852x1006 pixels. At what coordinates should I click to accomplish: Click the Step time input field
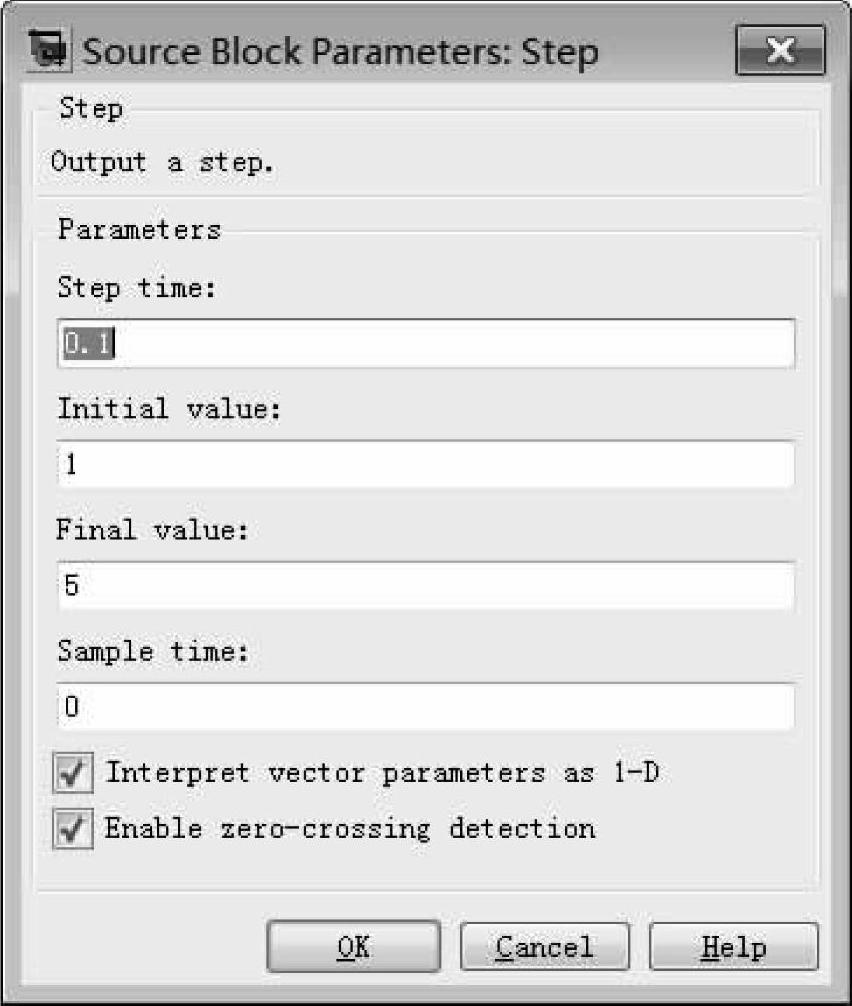coord(425,344)
